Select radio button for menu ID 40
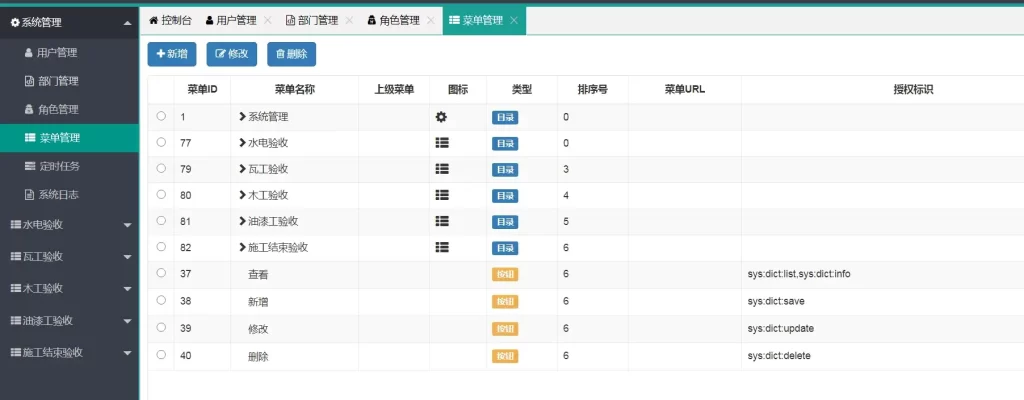1024x400 pixels. [161, 354]
